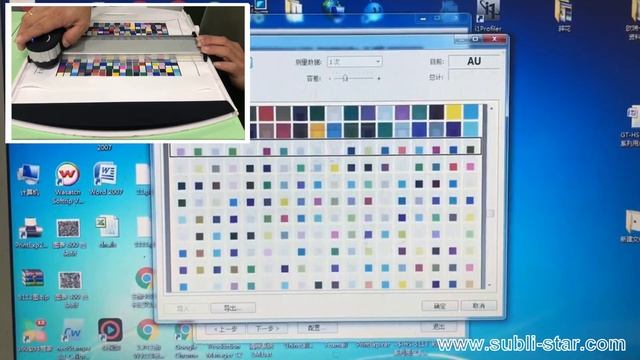Click the greyed Import (导入) button

(x=184, y=308)
